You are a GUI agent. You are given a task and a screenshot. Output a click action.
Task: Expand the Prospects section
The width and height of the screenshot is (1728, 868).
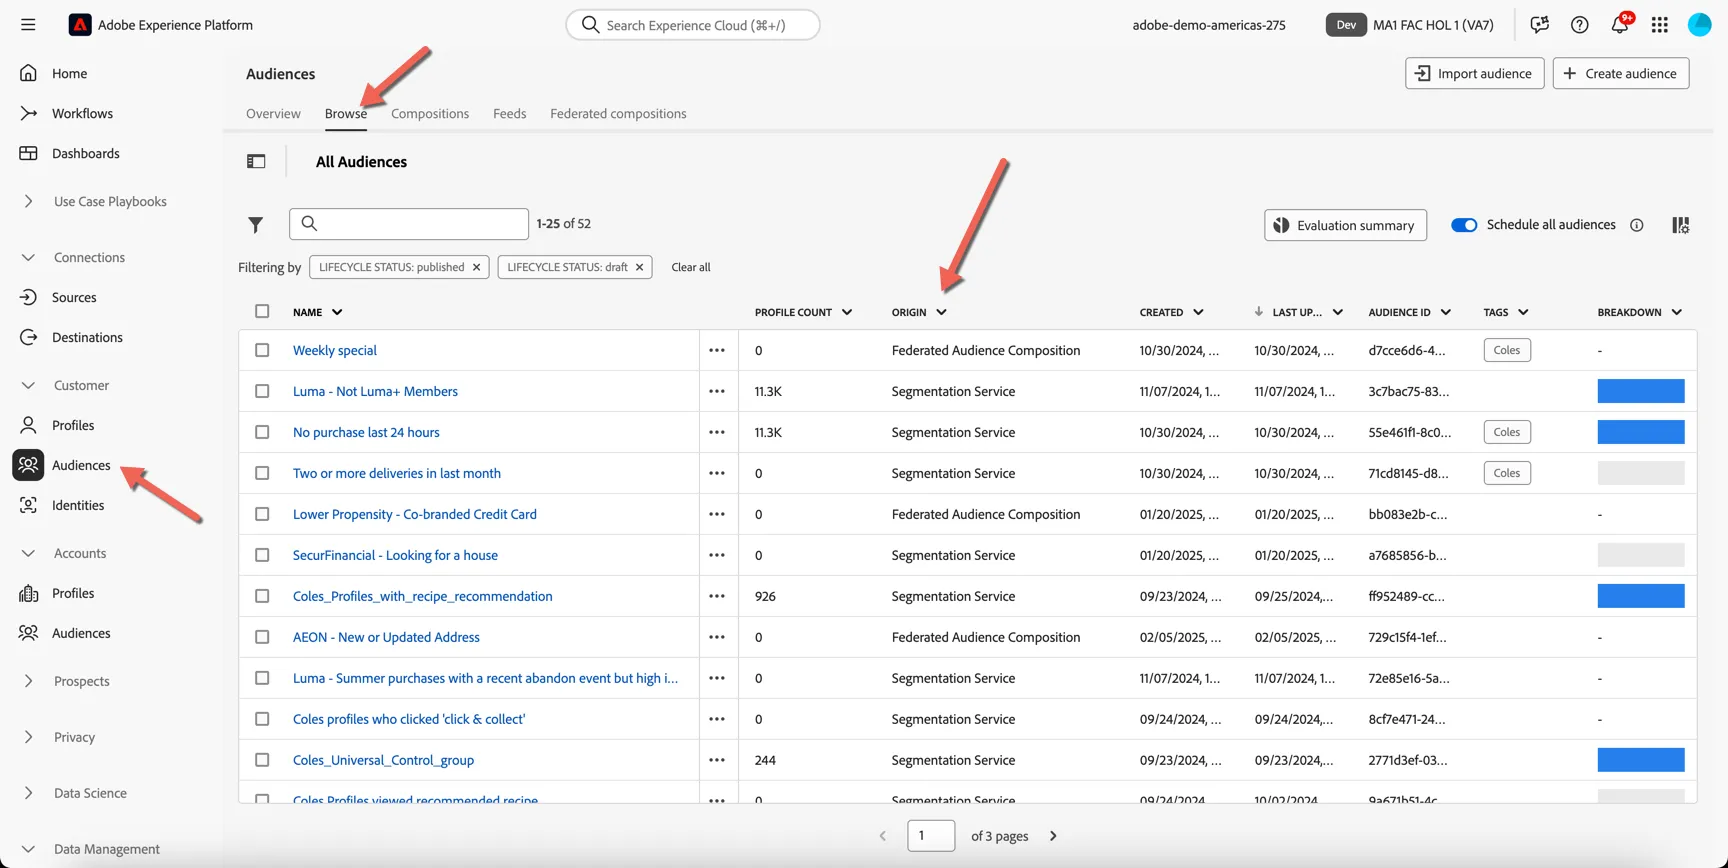point(28,682)
